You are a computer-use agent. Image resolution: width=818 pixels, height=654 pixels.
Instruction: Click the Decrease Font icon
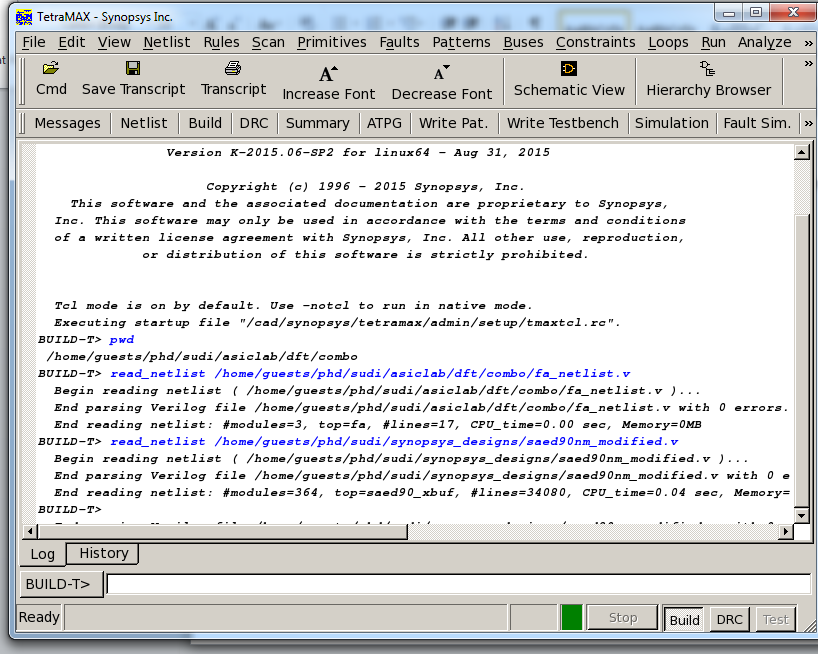(441, 74)
